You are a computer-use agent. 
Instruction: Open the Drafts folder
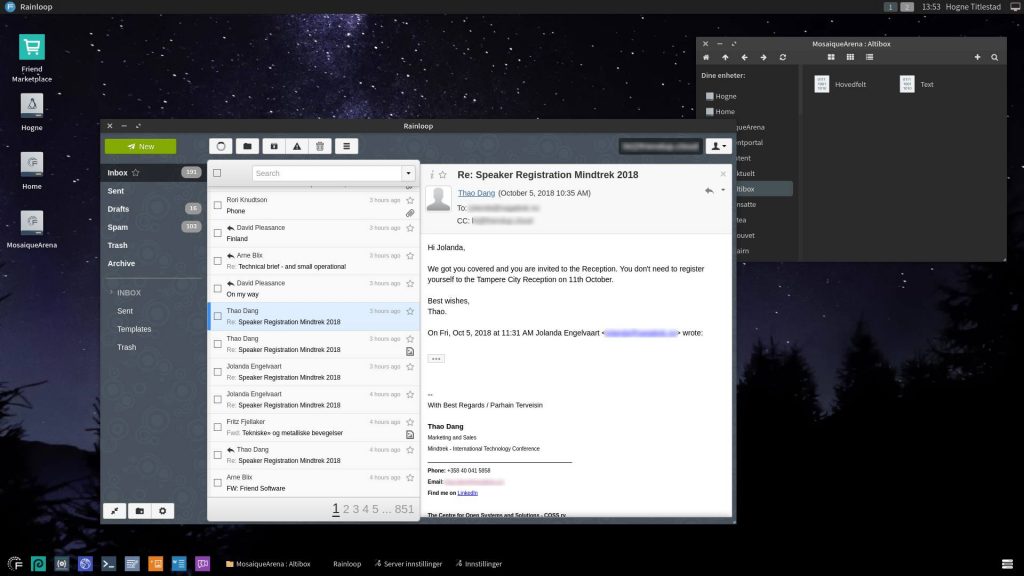118,209
